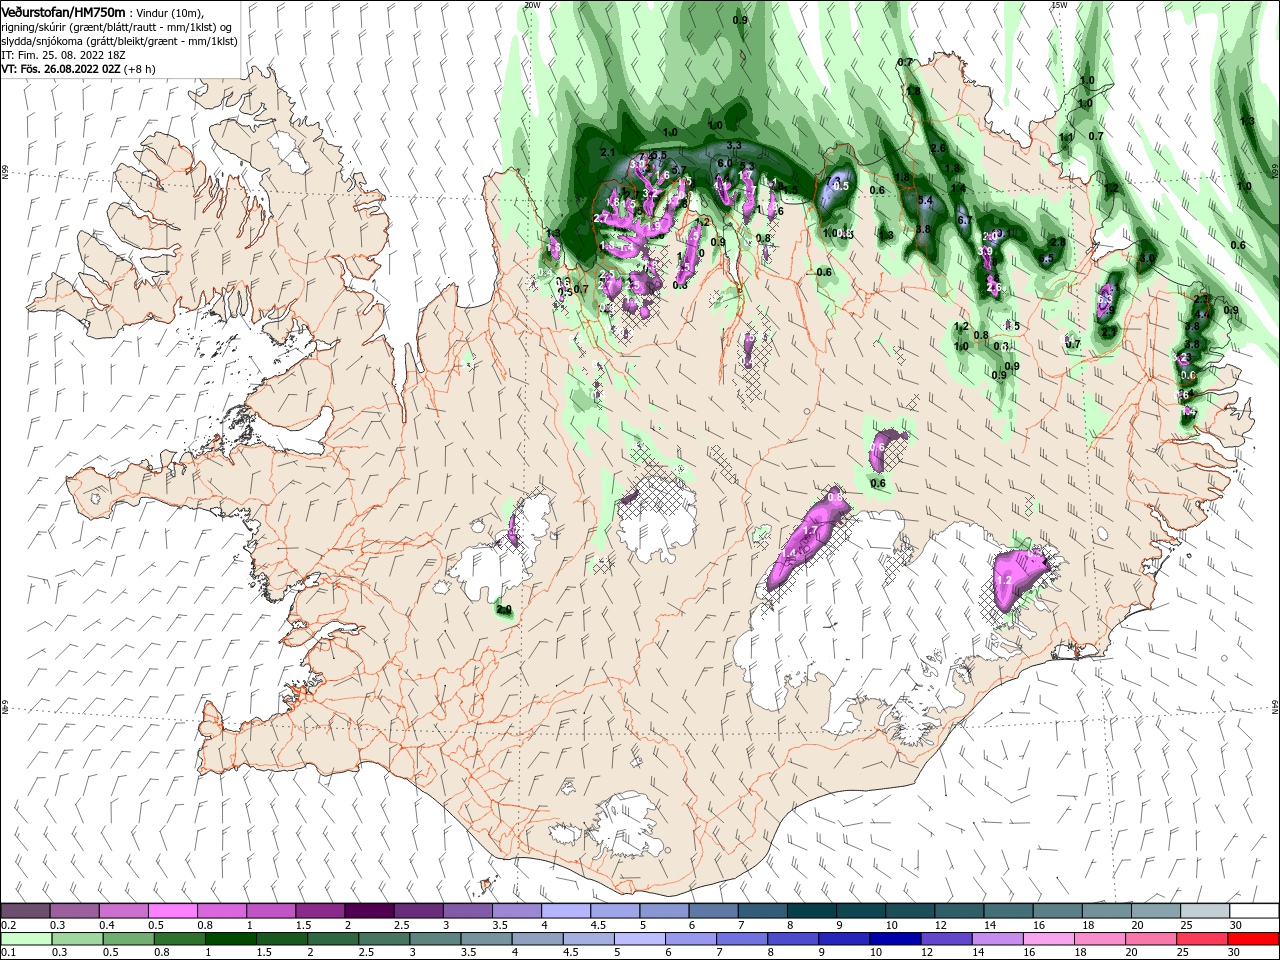Select the grey-teal swatch labeled 18 in upper legend
This screenshot has height=960, width=1280.
pyautogui.click(x=1108, y=911)
